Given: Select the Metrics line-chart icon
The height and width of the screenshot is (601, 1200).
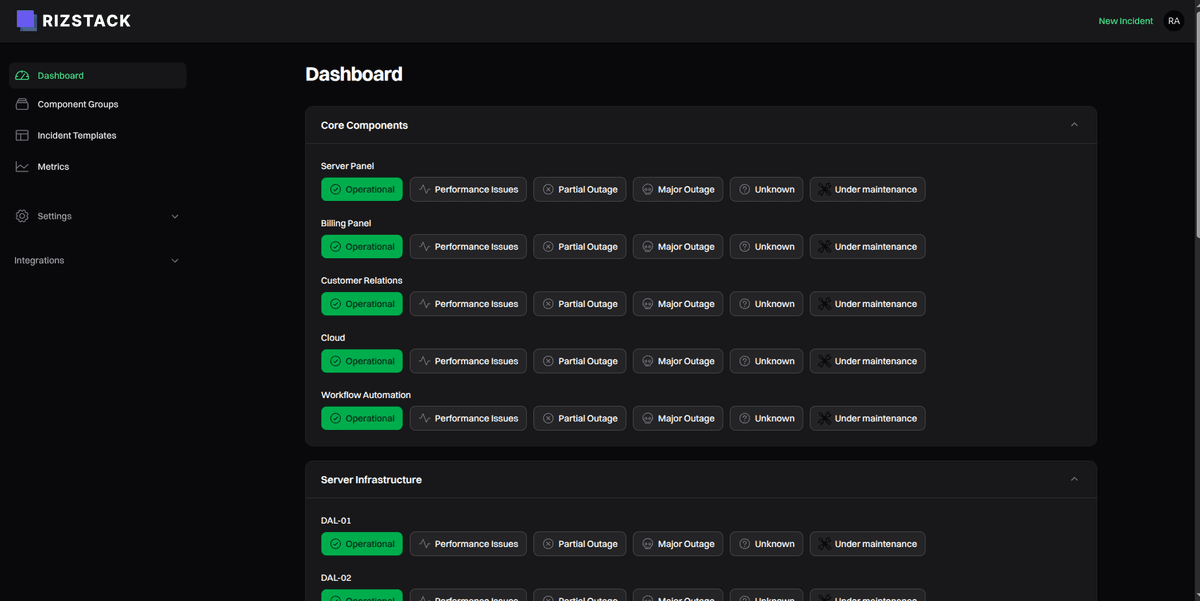Looking at the screenshot, I should [x=22, y=166].
